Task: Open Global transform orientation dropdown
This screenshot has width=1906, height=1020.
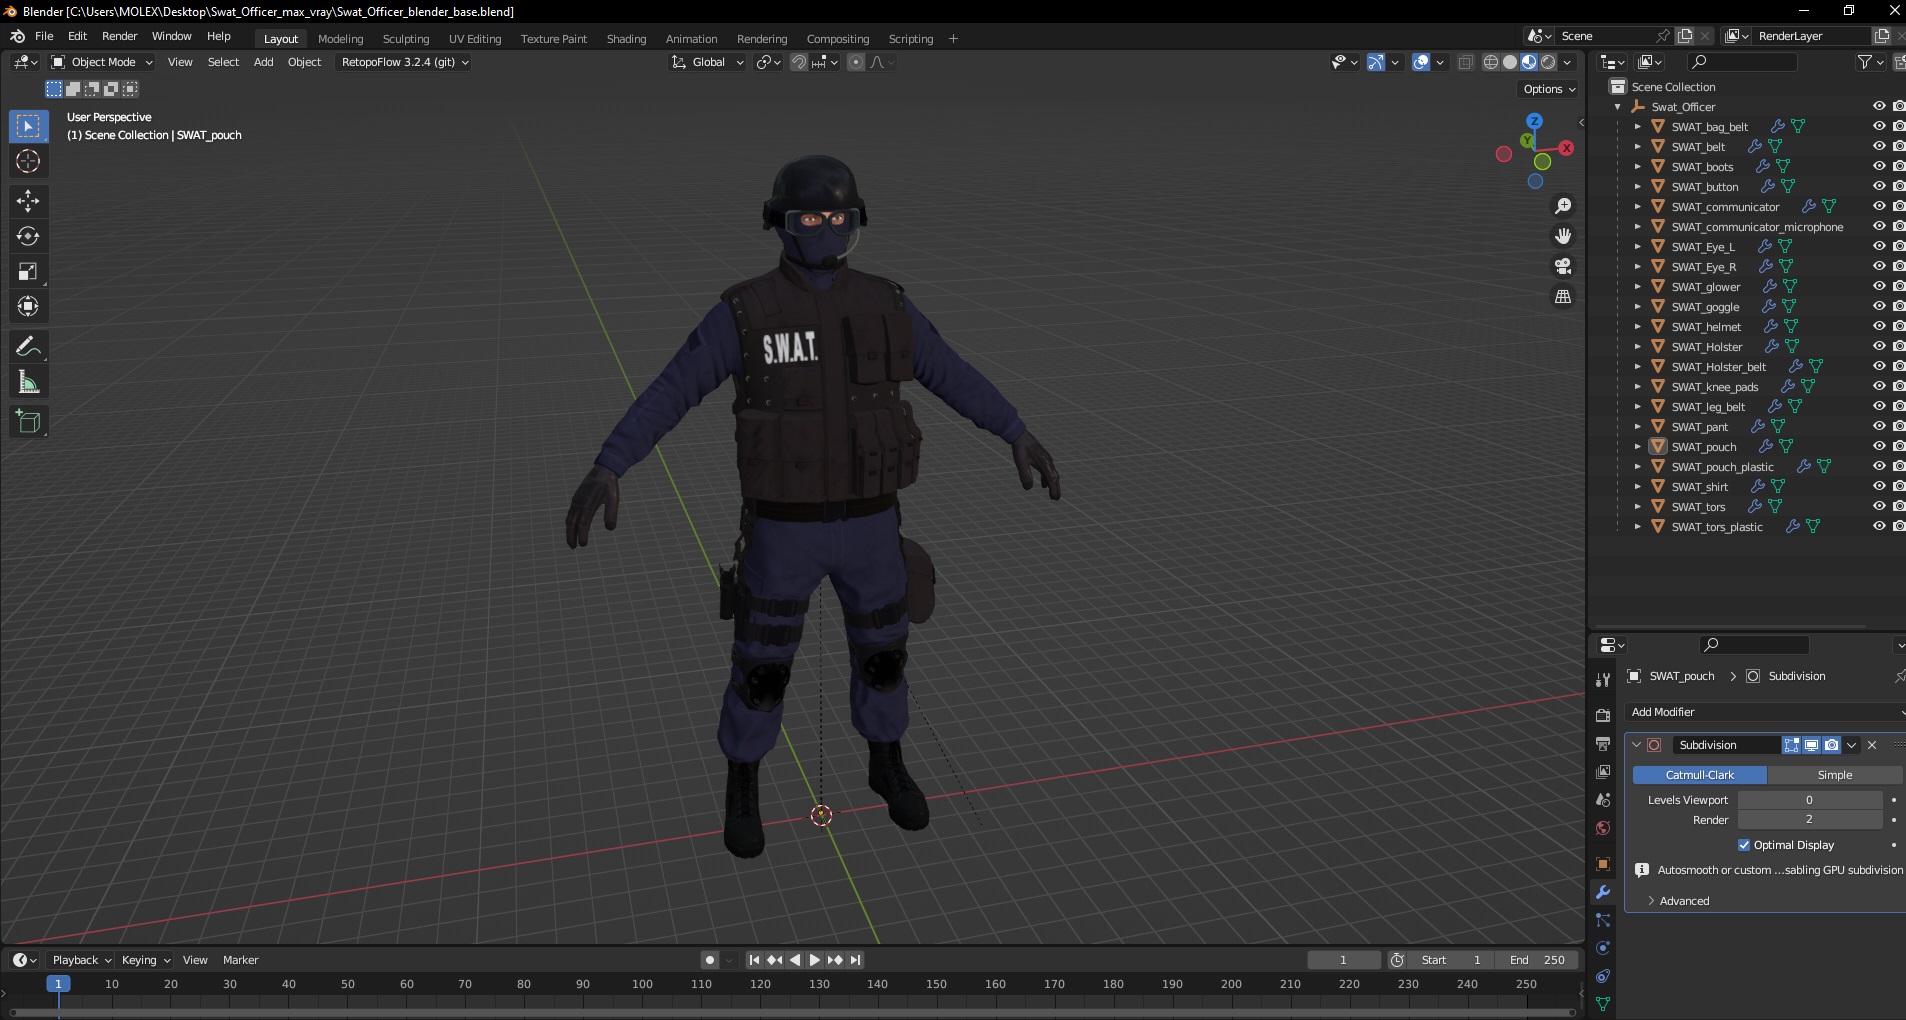Action: pyautogui.click(x=707, y=62)
